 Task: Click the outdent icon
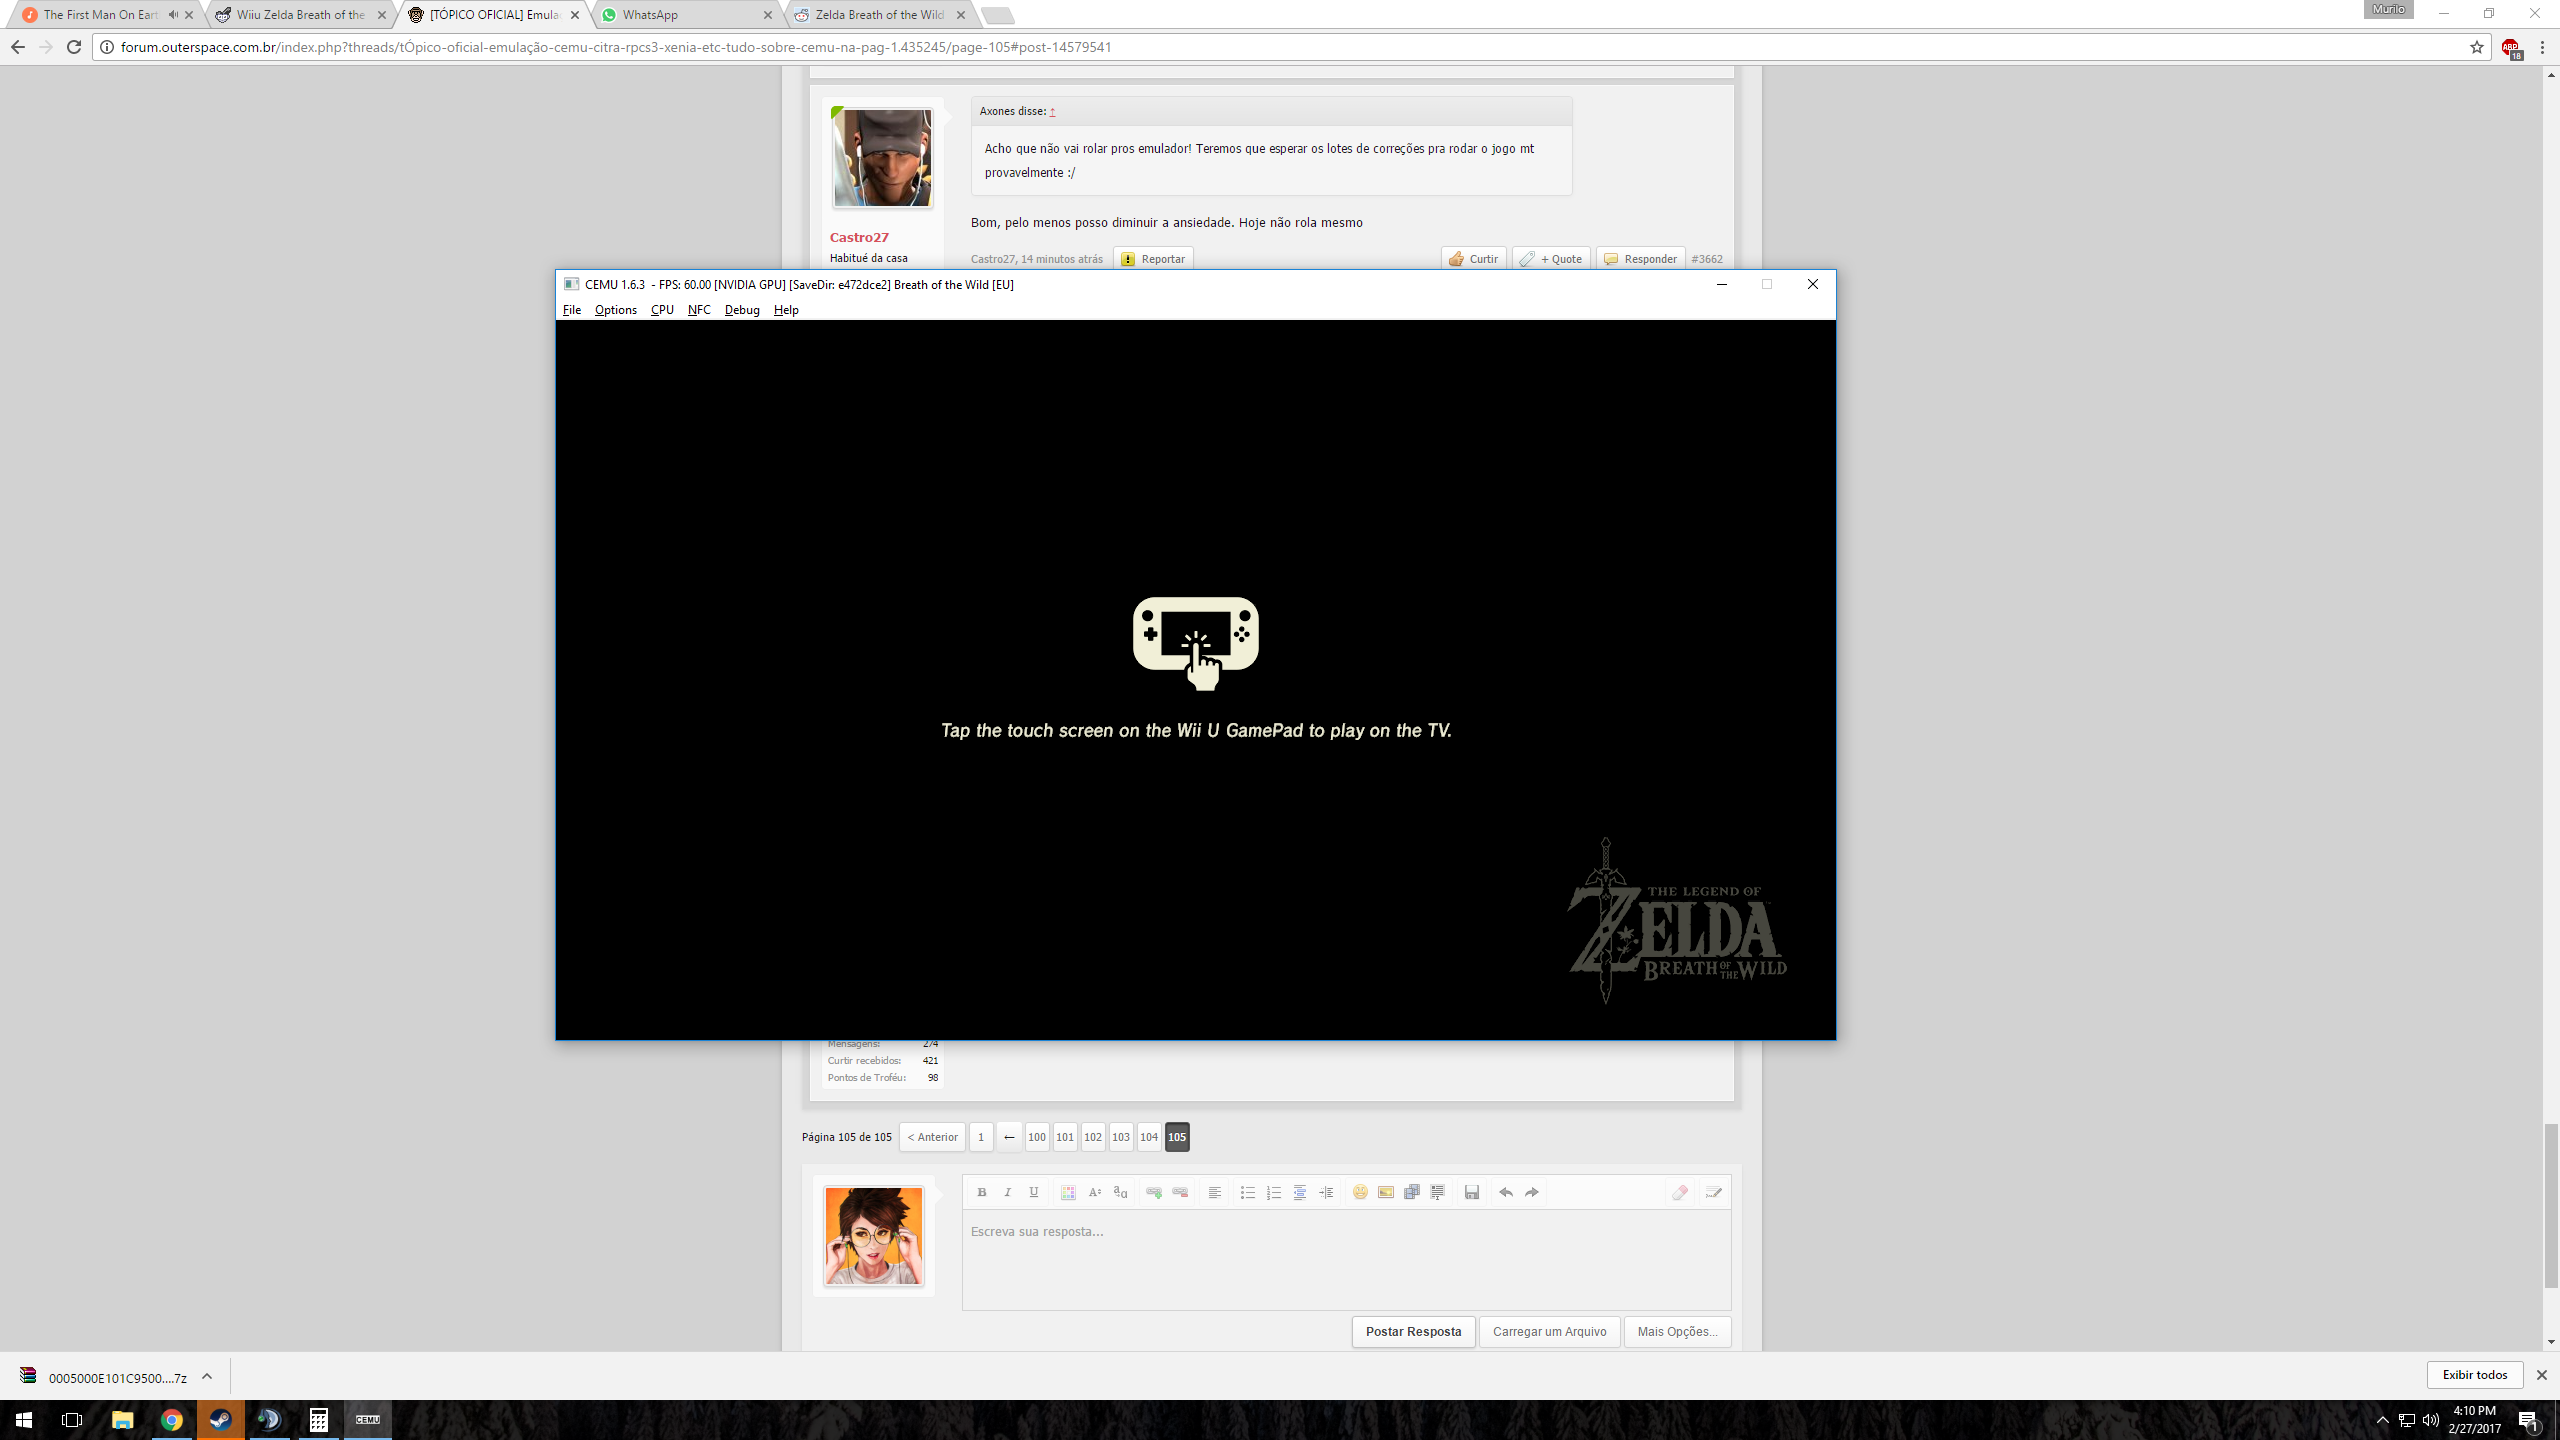1300,1192
